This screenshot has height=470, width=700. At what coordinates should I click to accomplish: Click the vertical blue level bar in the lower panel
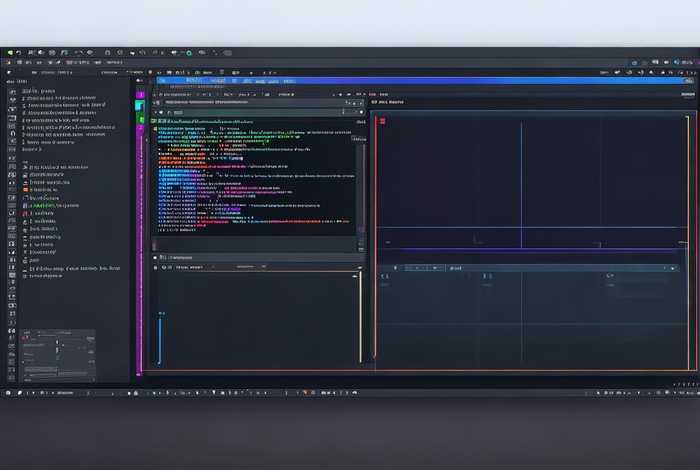[x=159, y=339]
